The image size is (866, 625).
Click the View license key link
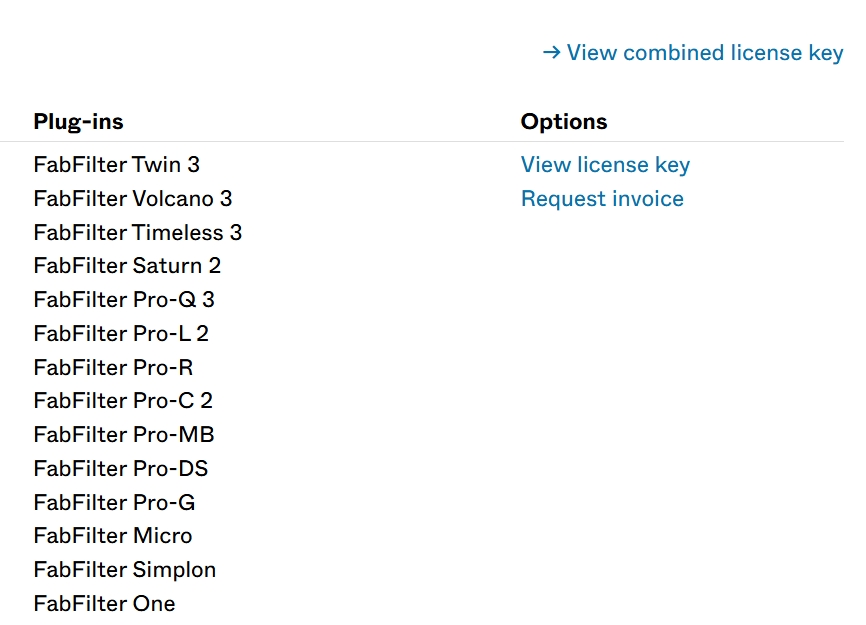click(605, 165)
